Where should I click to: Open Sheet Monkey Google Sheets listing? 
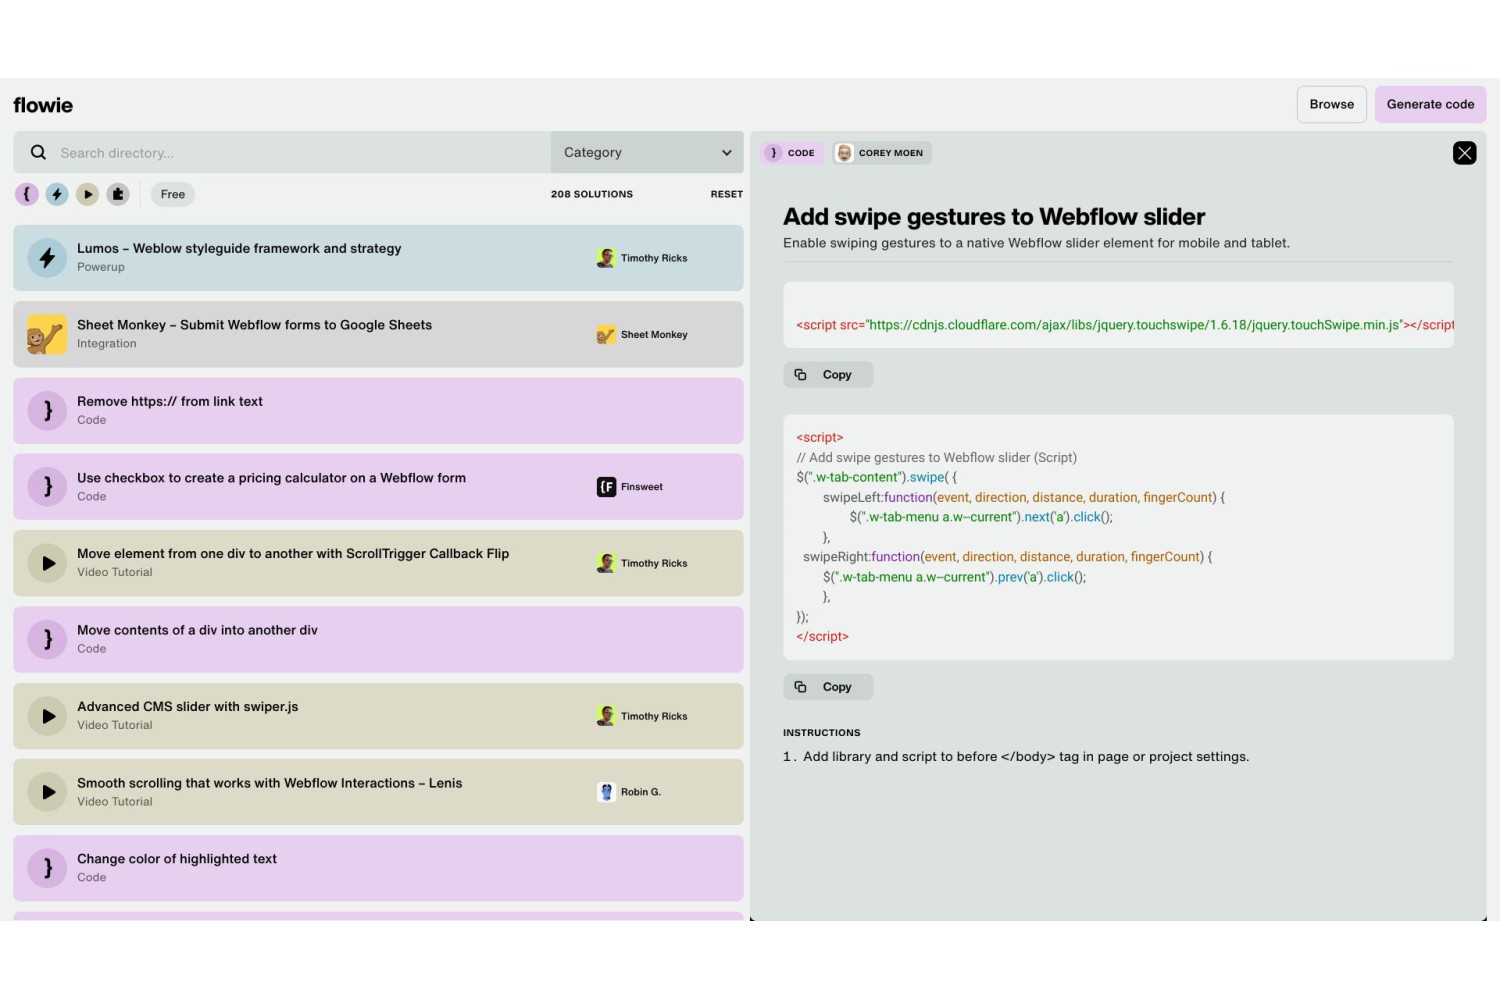pyautogui.click(x=378, y=334)
